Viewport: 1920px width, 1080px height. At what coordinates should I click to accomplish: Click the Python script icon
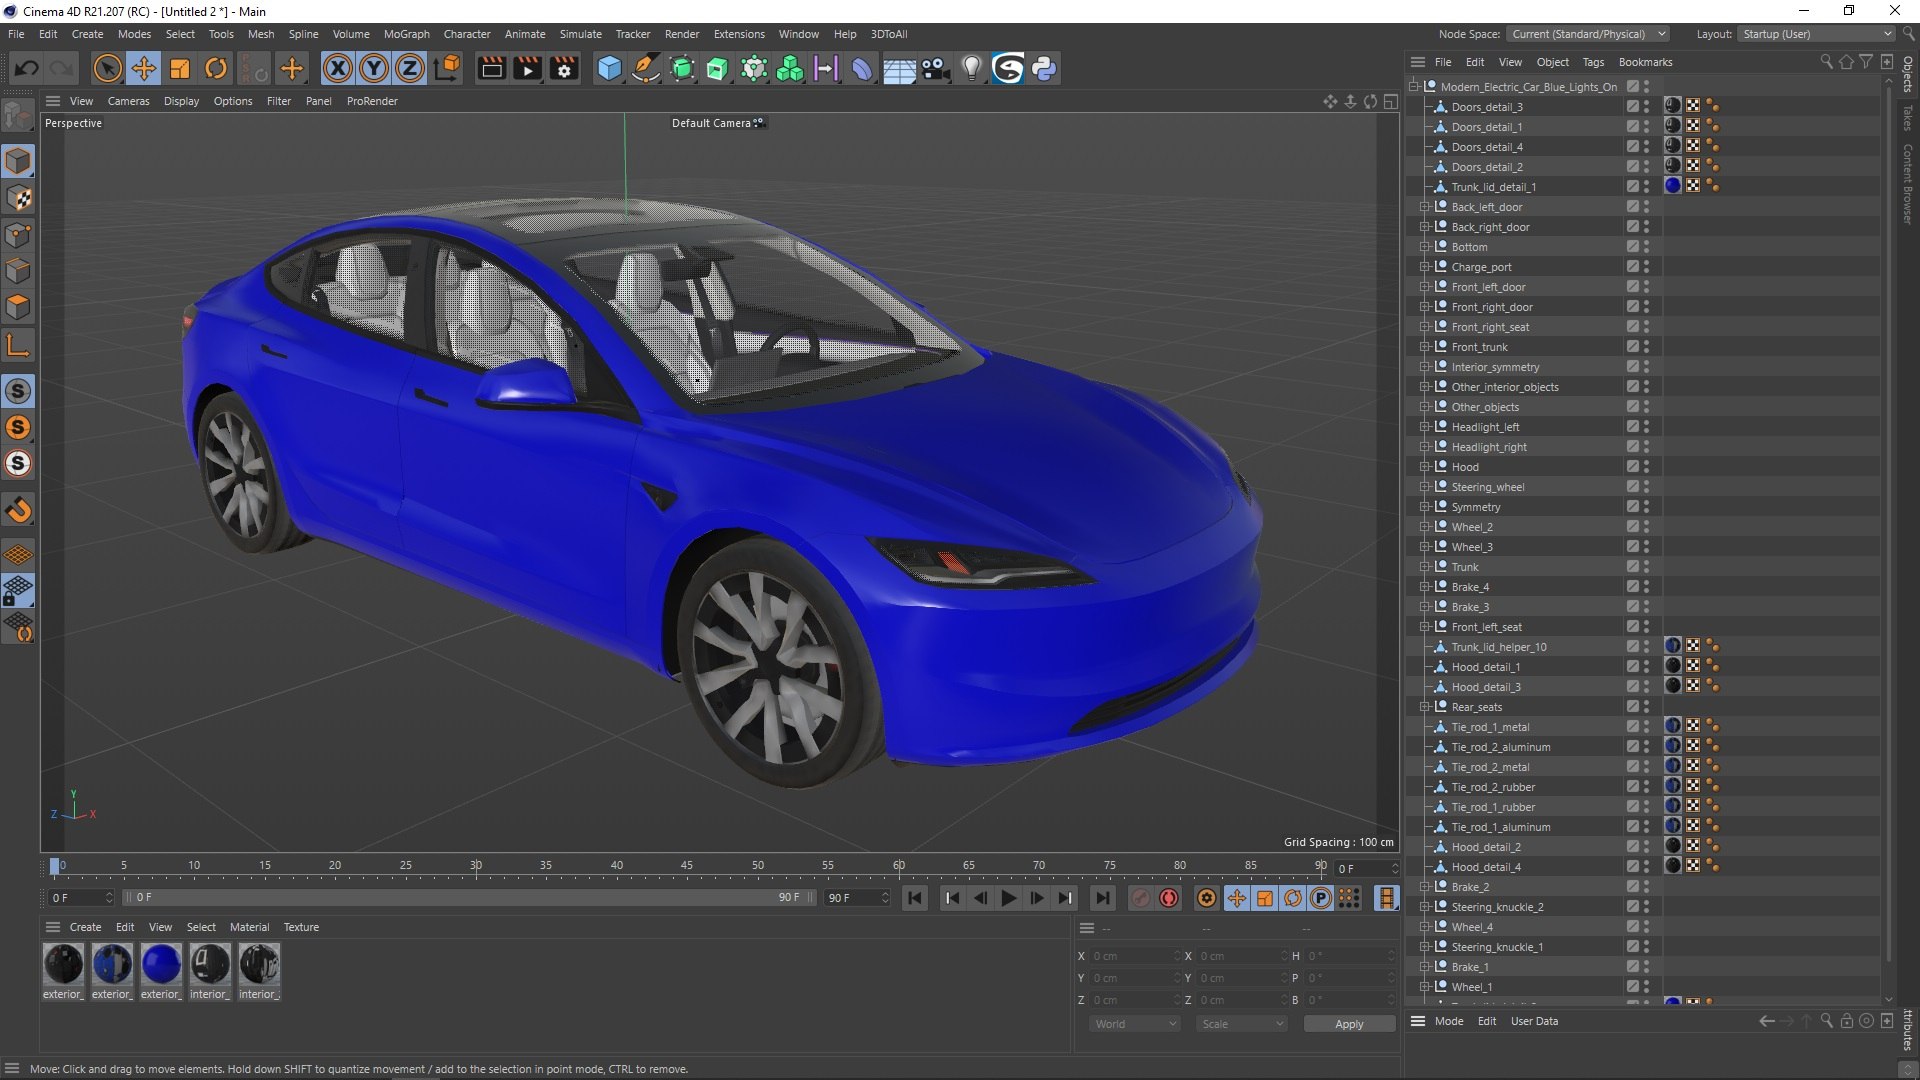tap(1044, 68)
